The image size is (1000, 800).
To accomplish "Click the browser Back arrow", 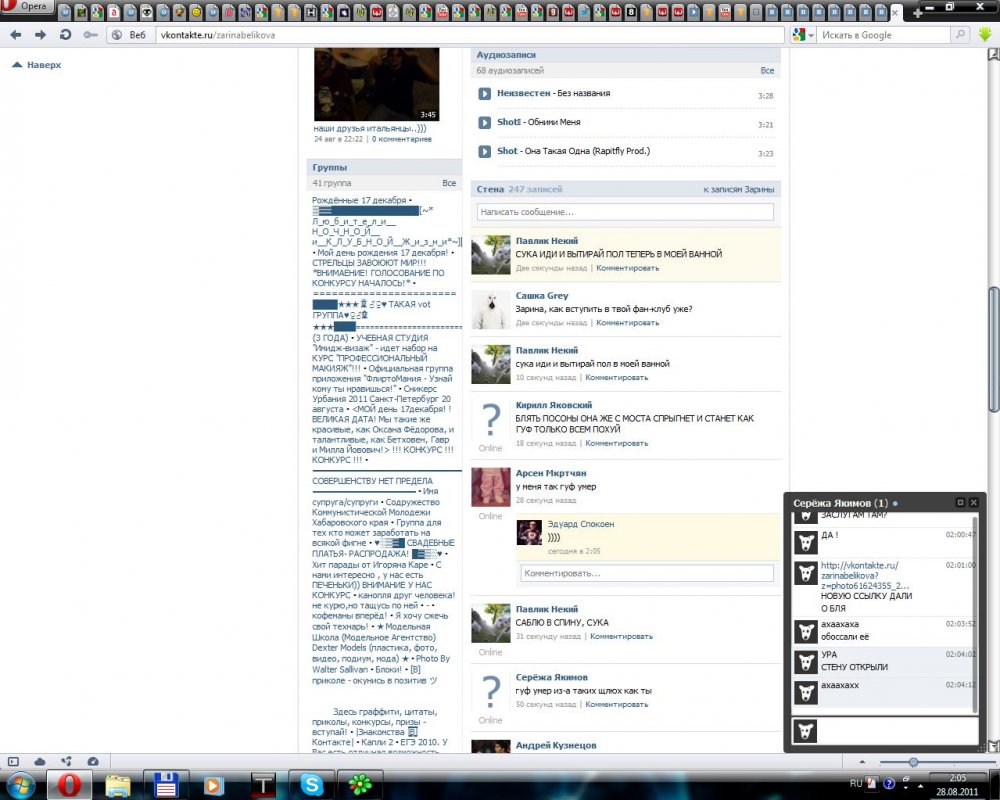I will (x=16, y=35).
